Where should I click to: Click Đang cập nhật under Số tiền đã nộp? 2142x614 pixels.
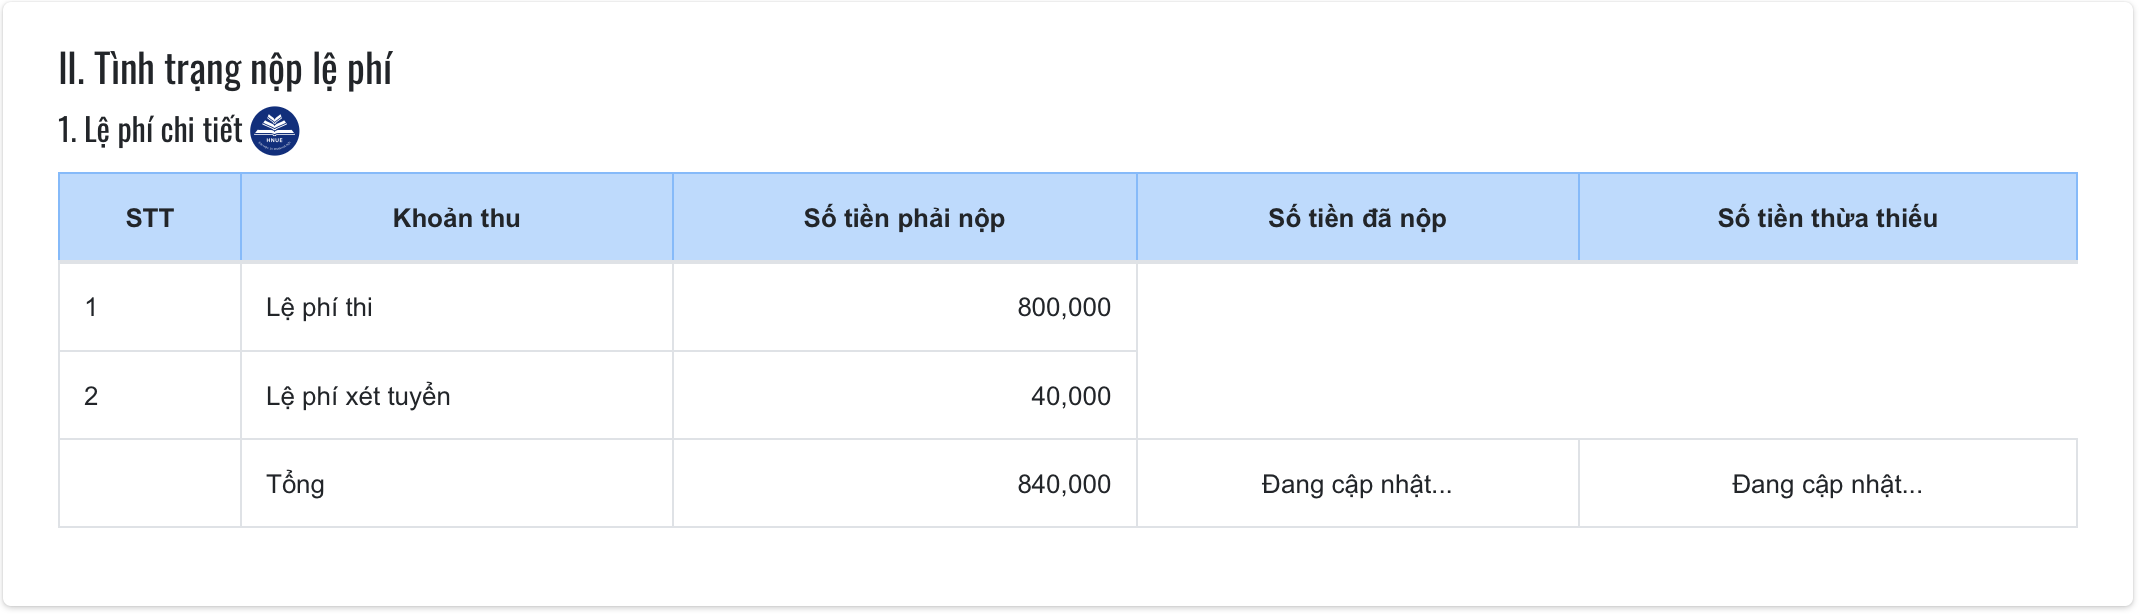pyautogui.click(x=1356, y=484)
